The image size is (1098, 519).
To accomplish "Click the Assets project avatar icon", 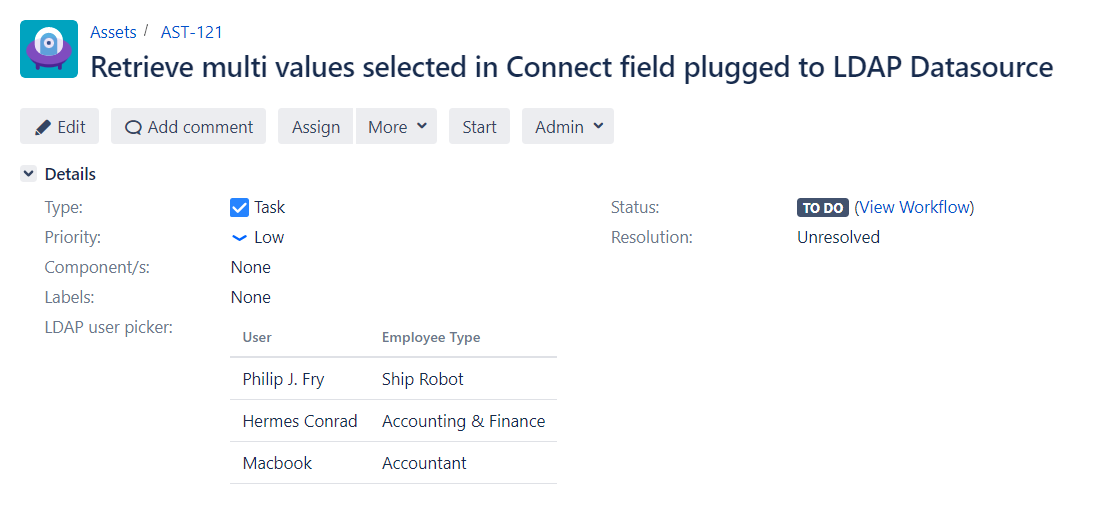I will click(x=49, y=49).
